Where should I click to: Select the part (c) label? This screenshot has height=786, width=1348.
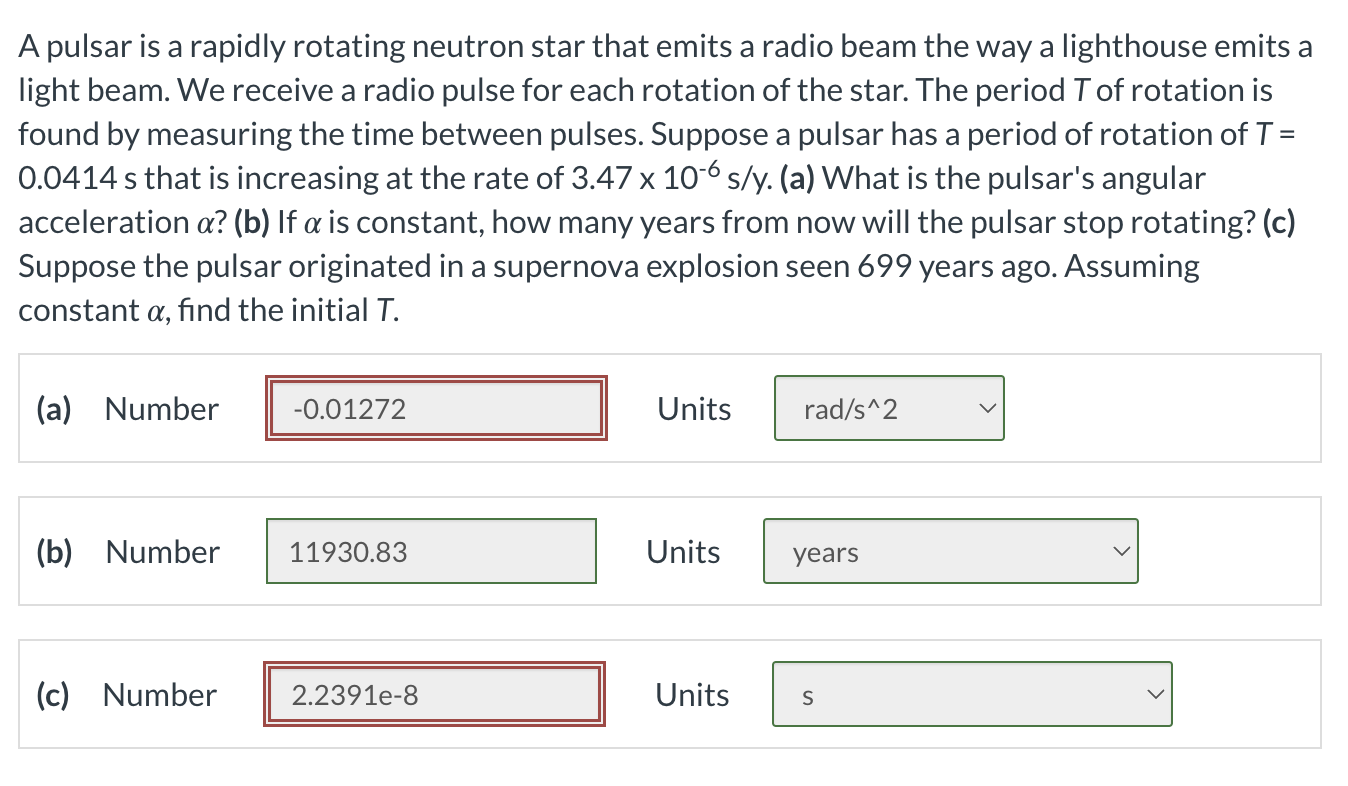[x=52, y=694]
